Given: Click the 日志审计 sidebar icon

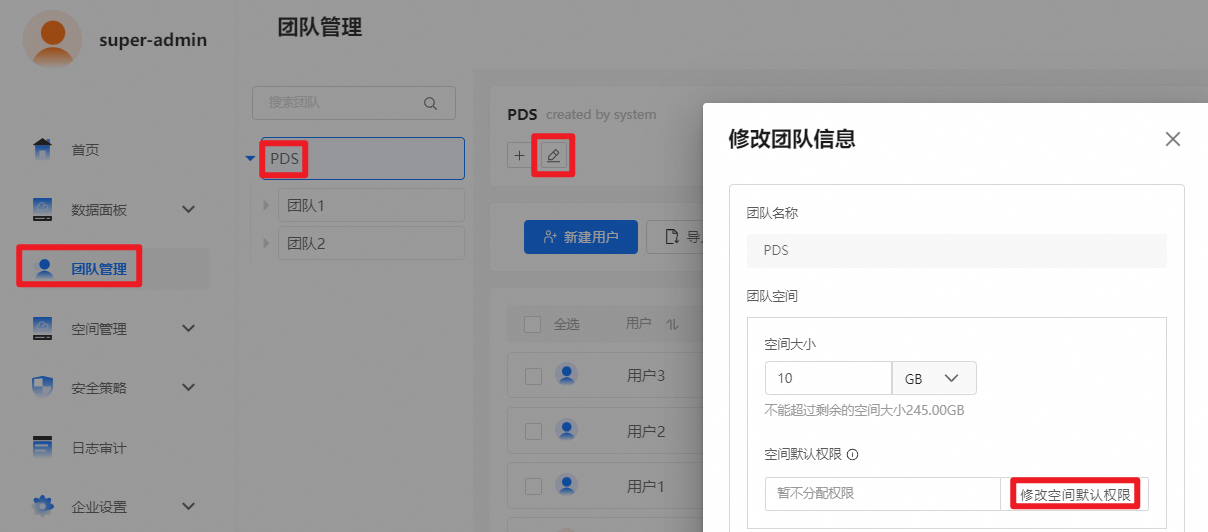Looking at the screenshot, I should (x=42, y=447).
